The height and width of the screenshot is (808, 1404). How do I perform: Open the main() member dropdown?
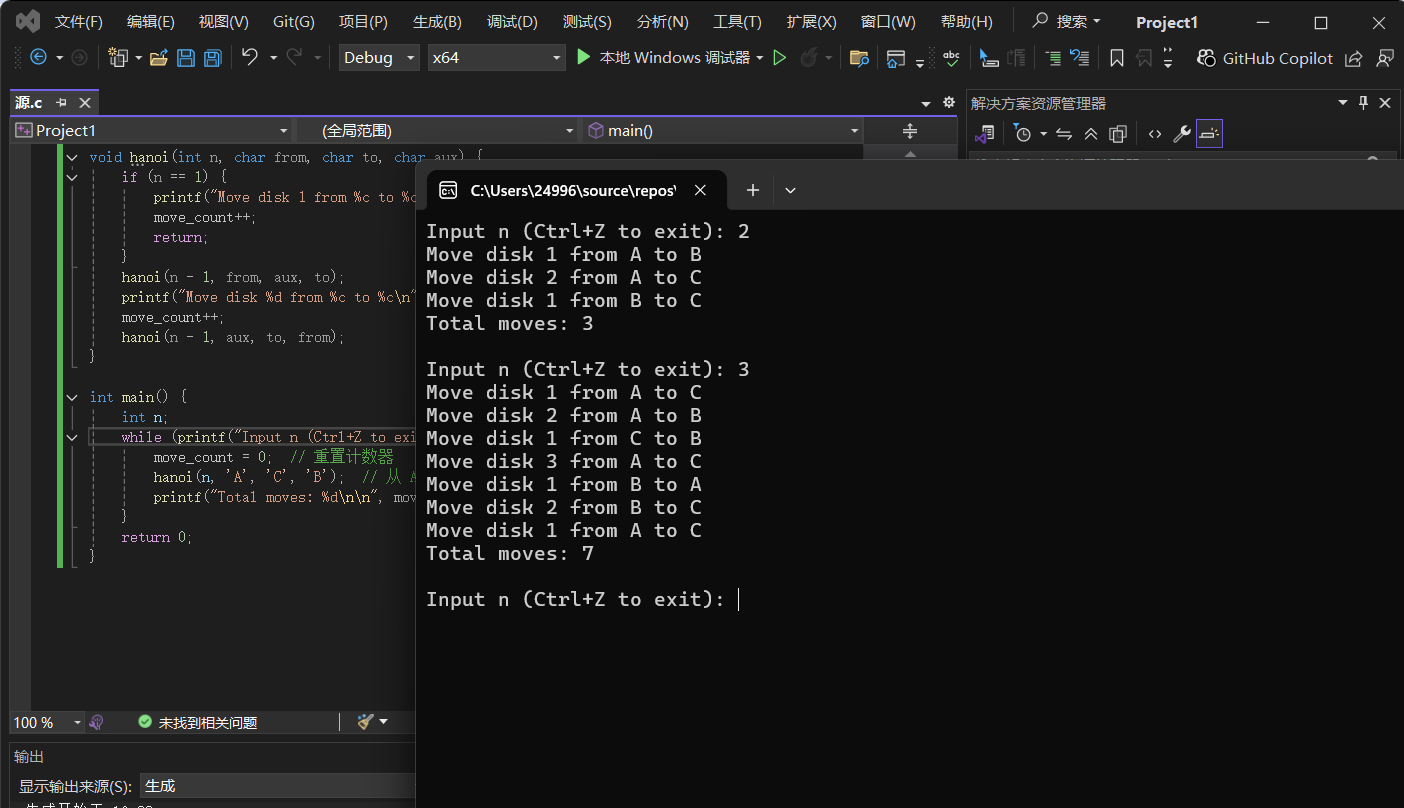point(723,130)
